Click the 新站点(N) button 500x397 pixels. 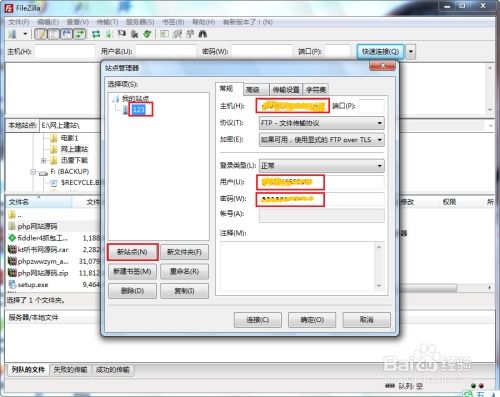[132, 252]
